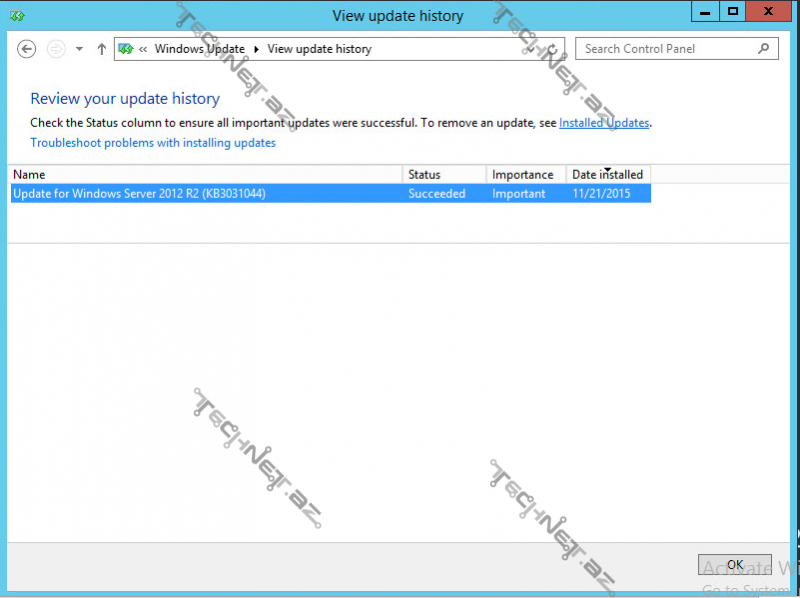
Task: Click the Windows Update icon in title bar
Action: point(17,16)
